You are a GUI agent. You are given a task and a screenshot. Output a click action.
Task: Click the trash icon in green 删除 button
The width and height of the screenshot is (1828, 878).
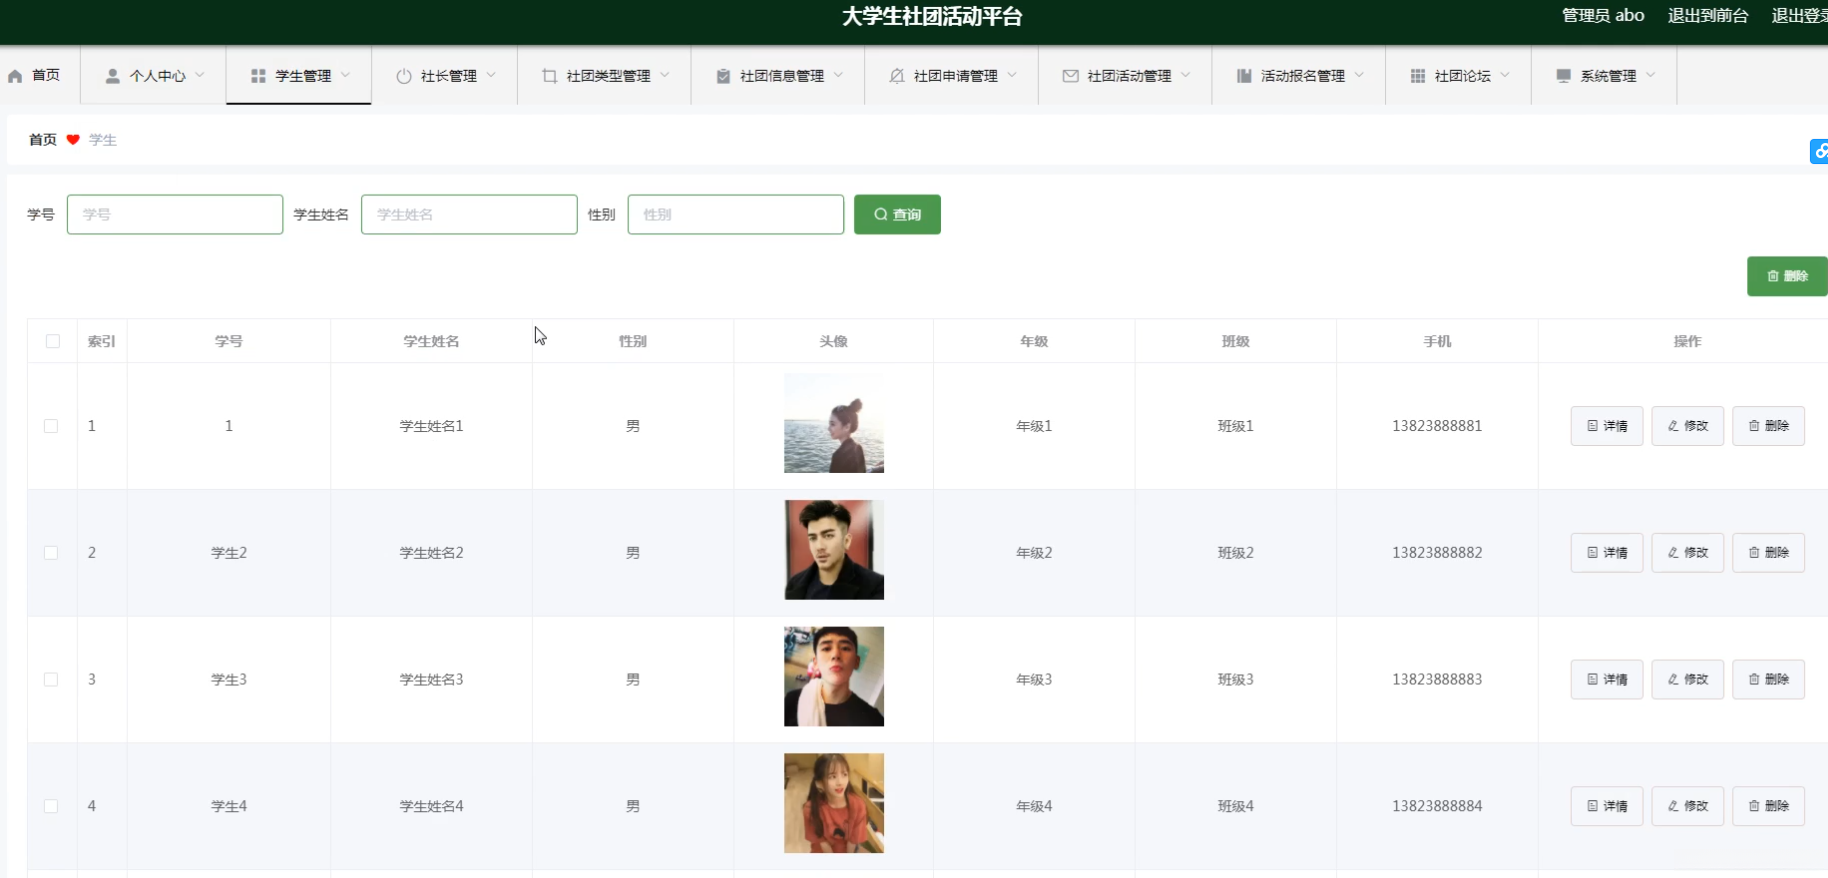click(1773, 276)
